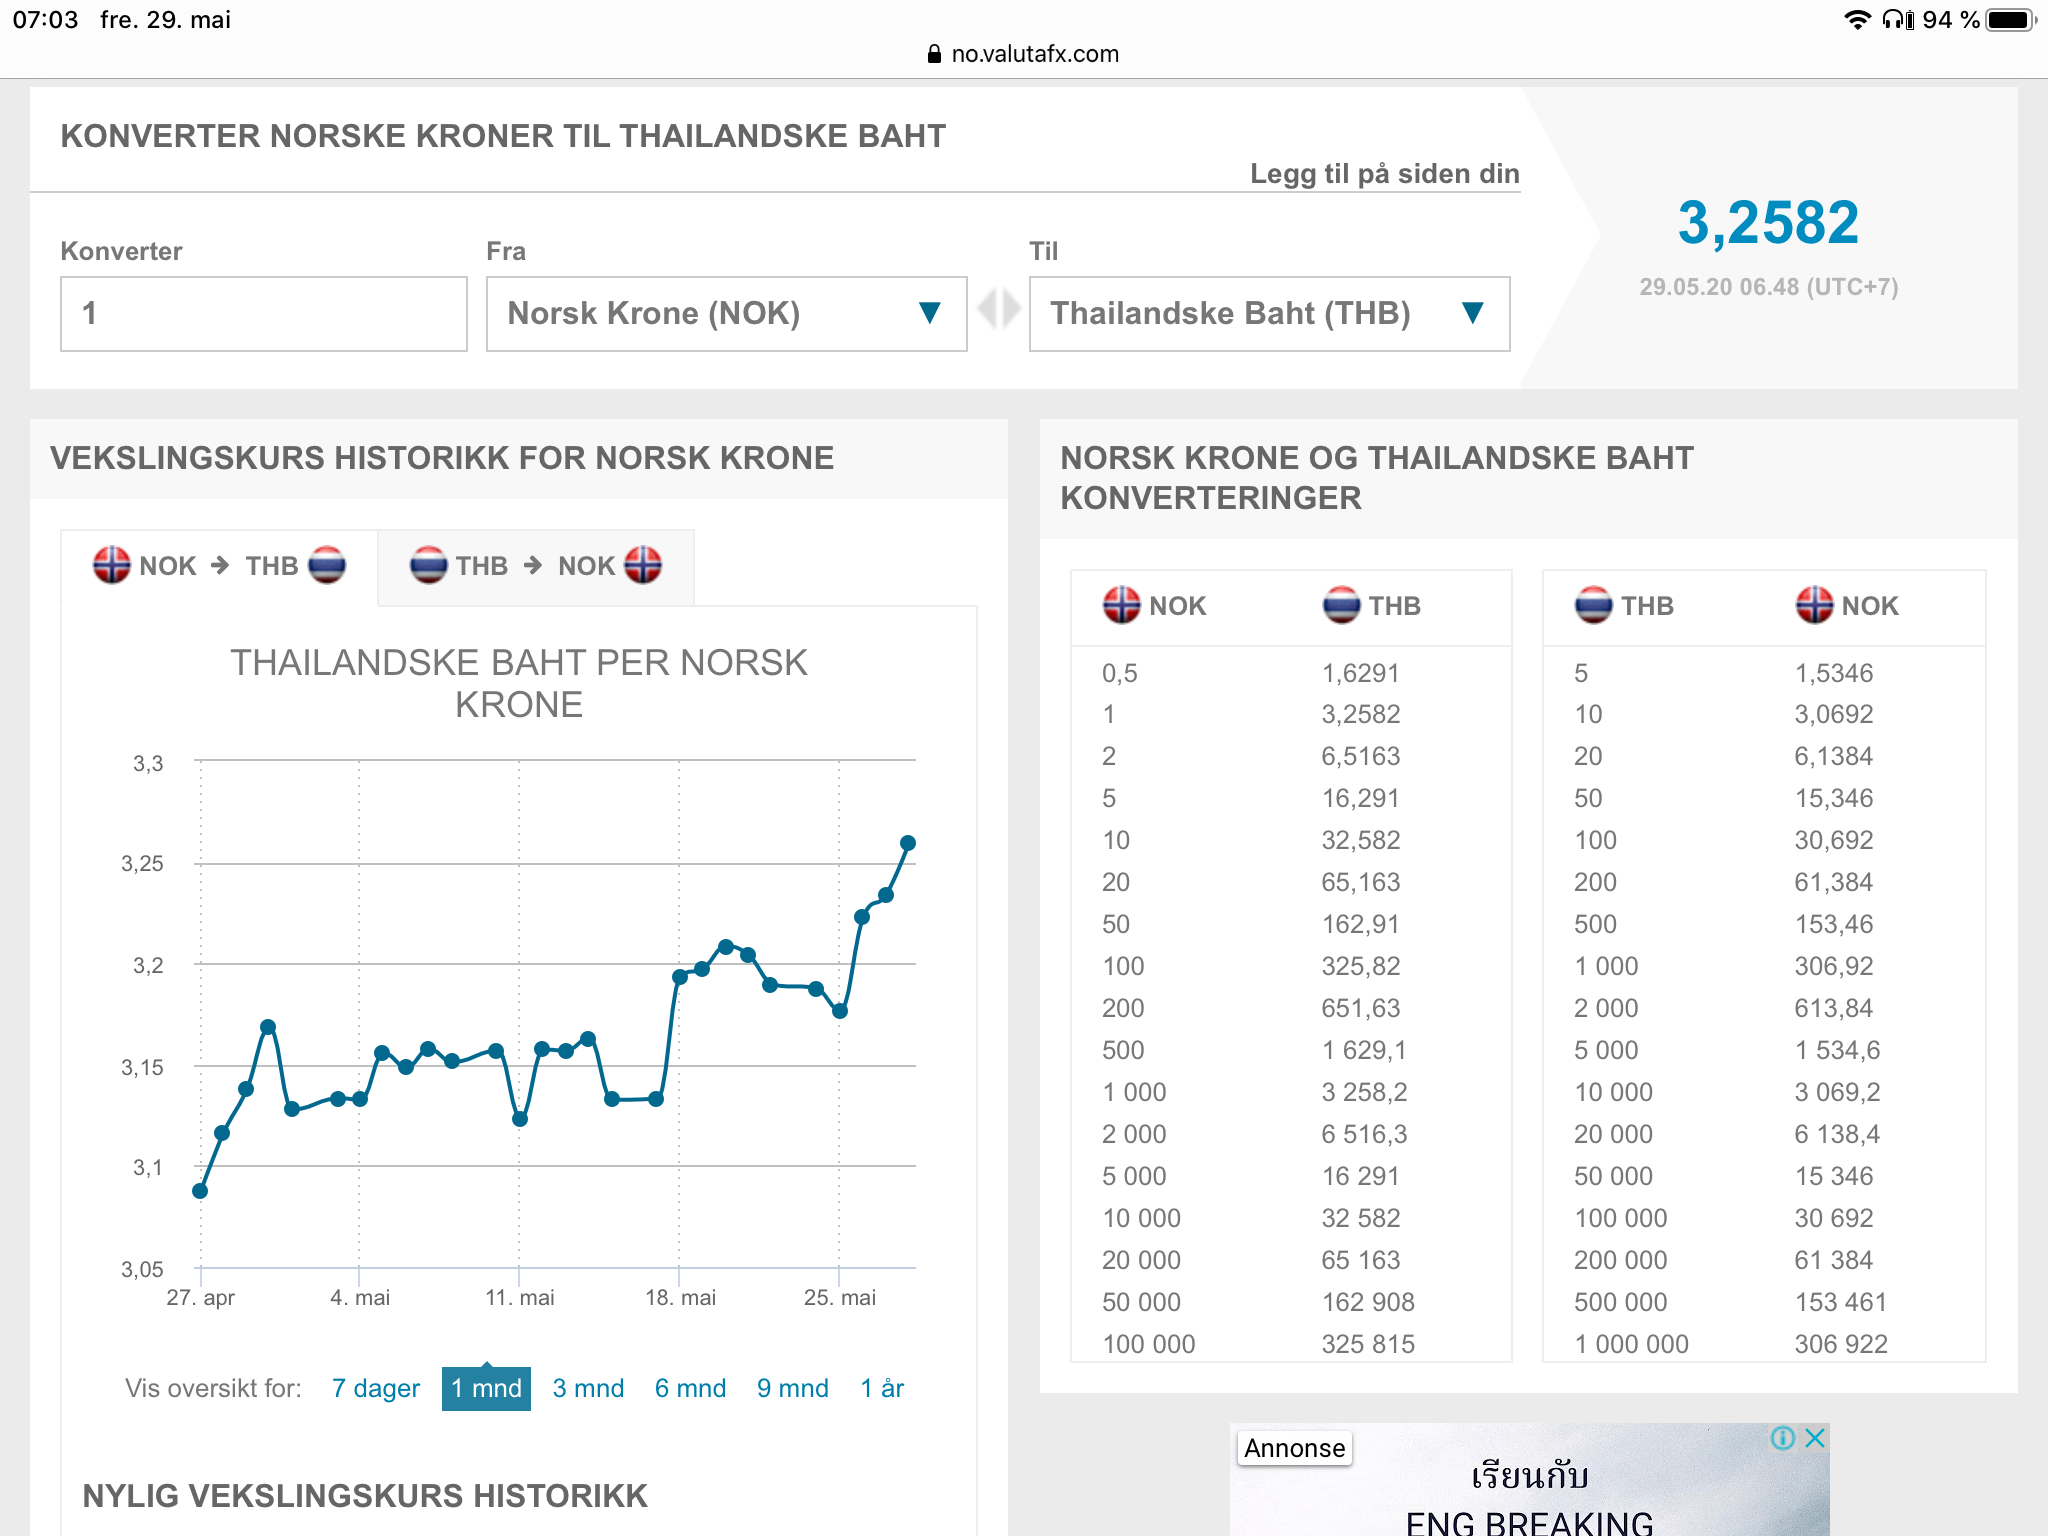Image resolution: width=2048 pixels, height=1536 pixels.
Task: Click the Konverter amount input field
Action: (264, 314)
